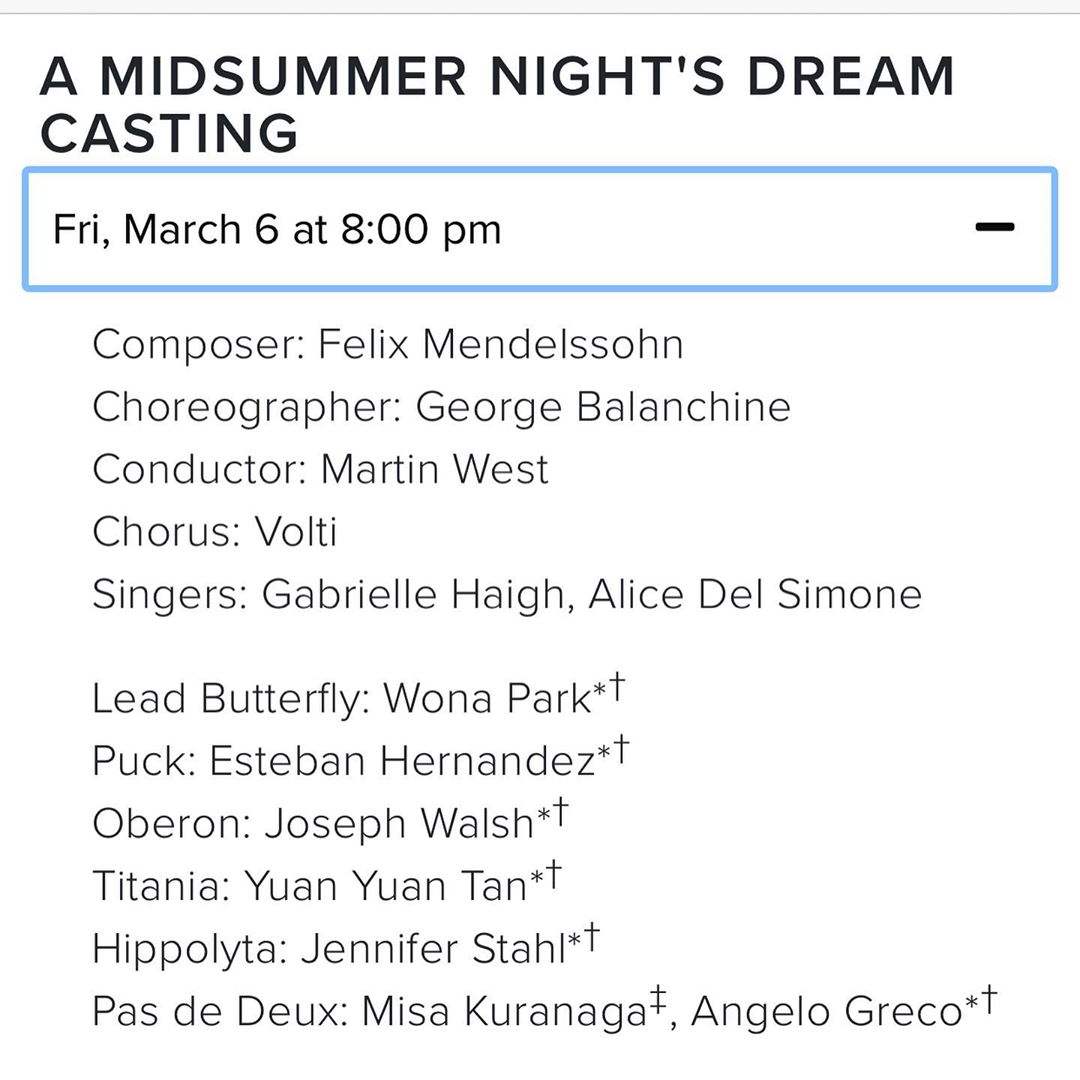Click choreographer name George Balanchine
1080x1080 pixels.
(x=603, y=407)
